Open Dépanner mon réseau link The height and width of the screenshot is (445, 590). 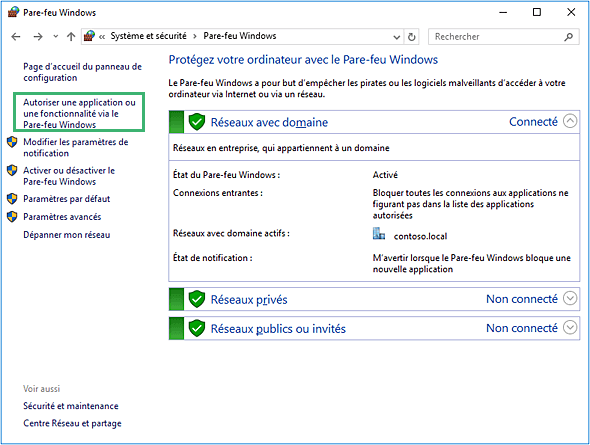coord(67,235)
